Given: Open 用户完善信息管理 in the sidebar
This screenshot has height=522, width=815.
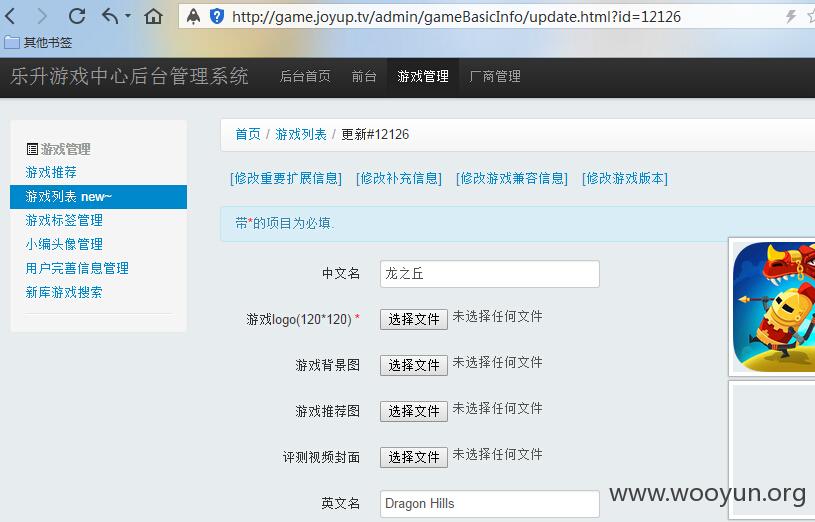Looking at the screenshot, I should (x=77, y=268).
